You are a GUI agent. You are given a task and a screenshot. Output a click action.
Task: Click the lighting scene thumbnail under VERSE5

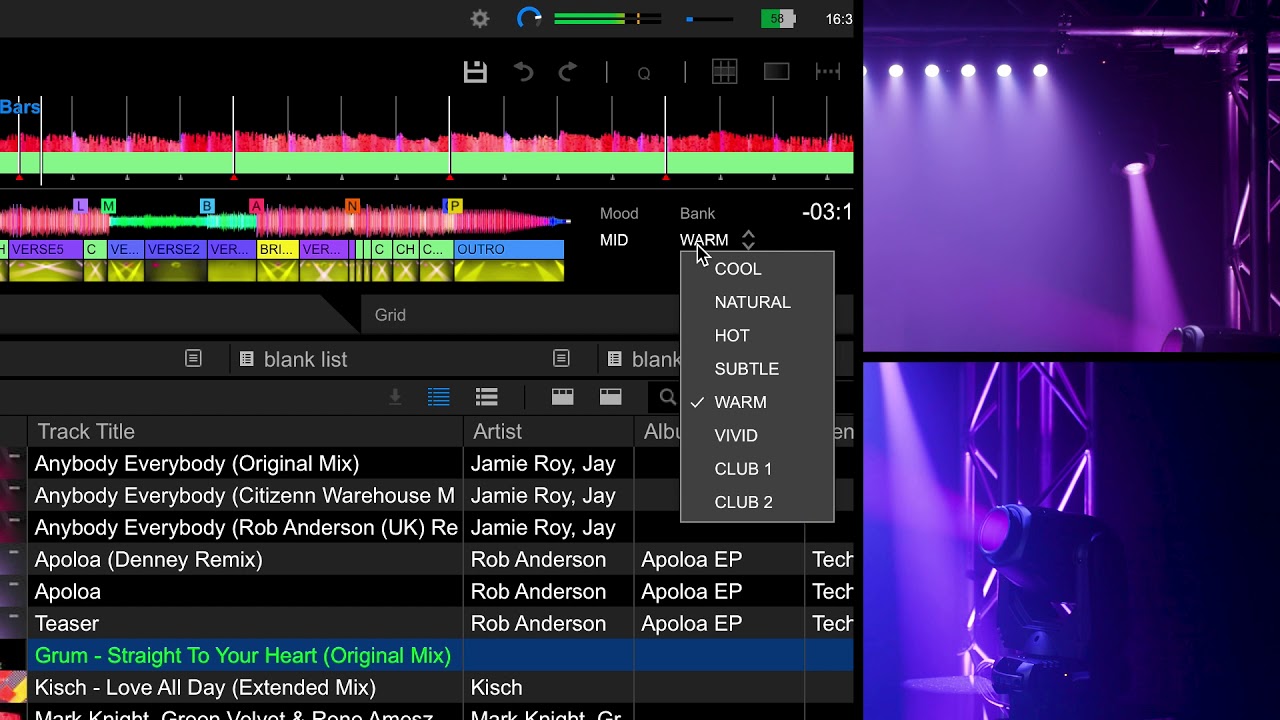[45, 270]
